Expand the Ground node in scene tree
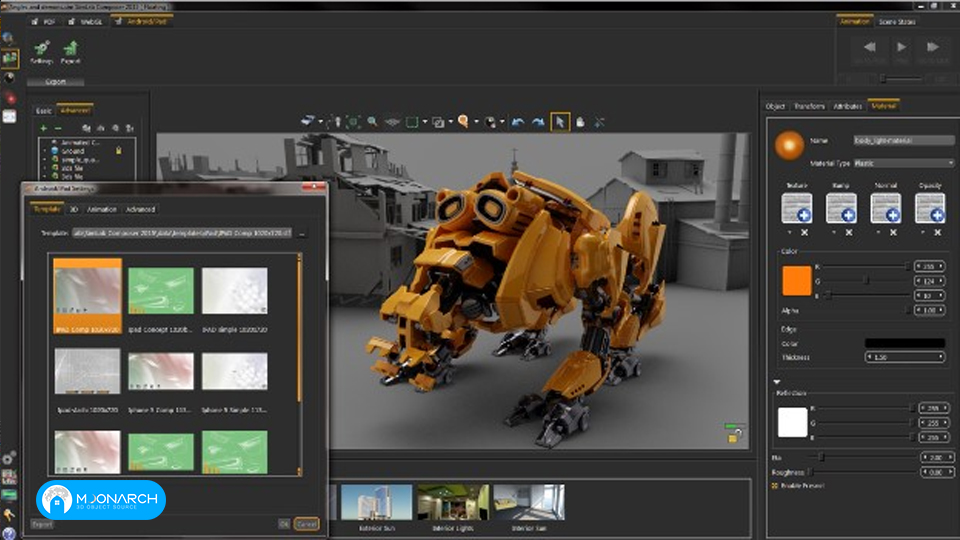Screen dimensions: 960x540 (x=45, y=151)
